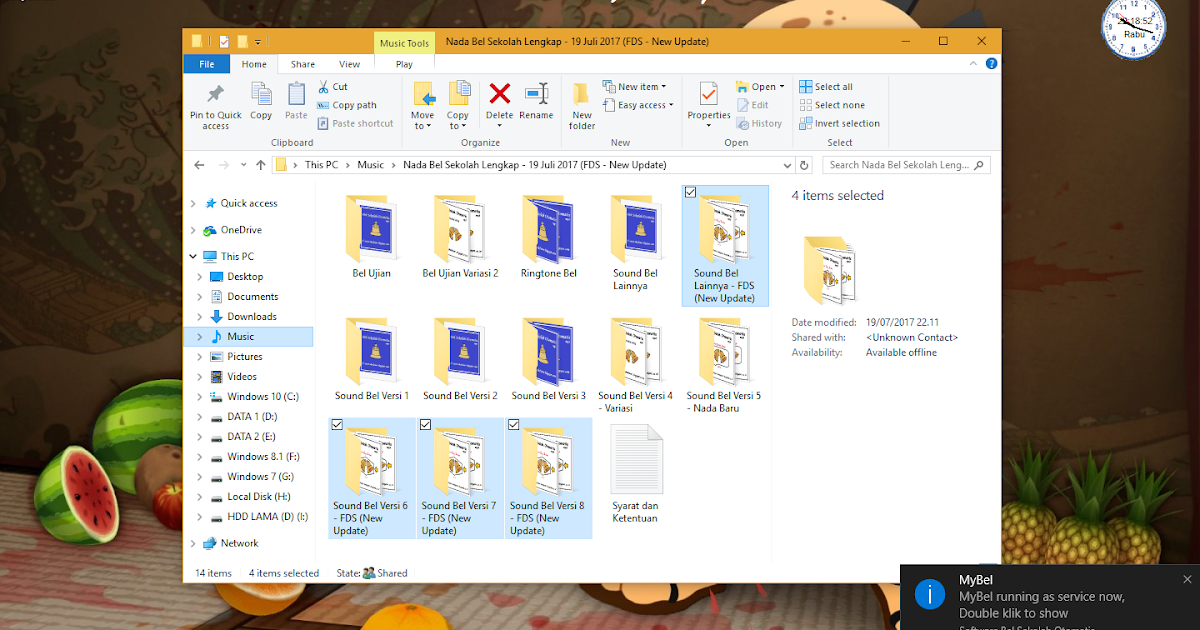Click History in the Open group
This screenshot has width=1200, height=630.
pyautogui.click(x=759, y=124)
